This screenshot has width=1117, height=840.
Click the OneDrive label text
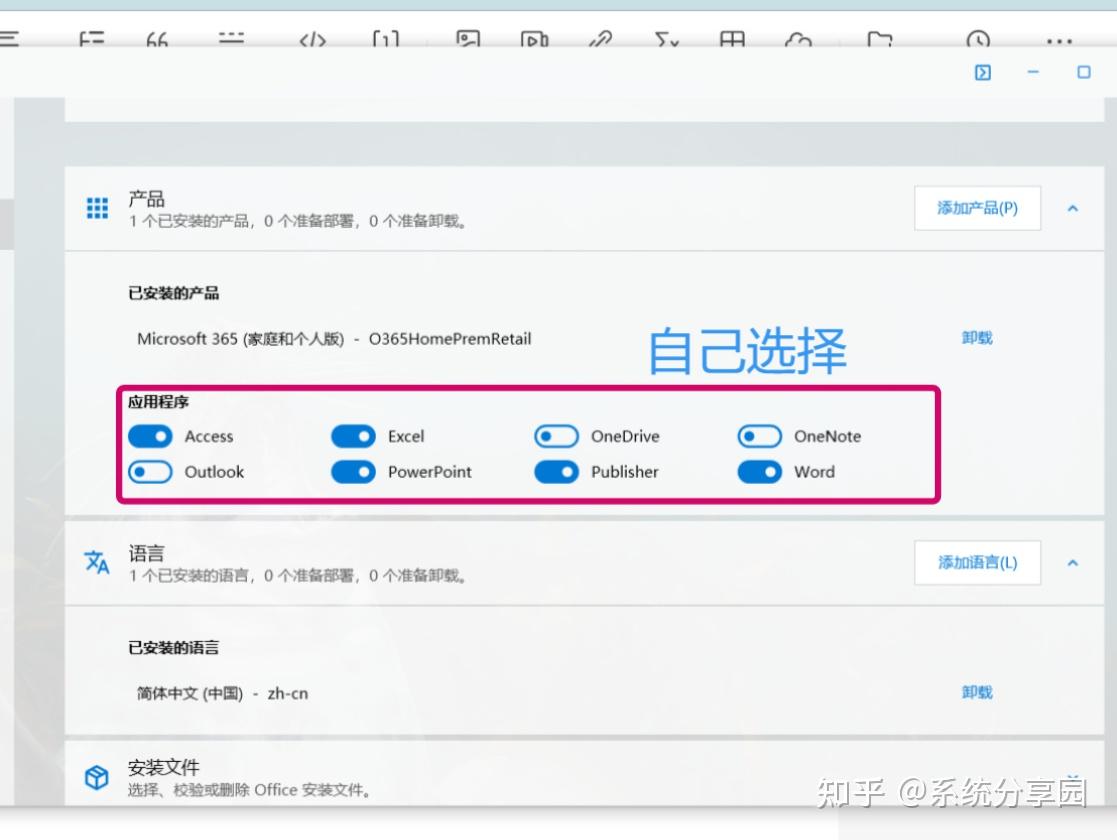(x=625, y=437)
